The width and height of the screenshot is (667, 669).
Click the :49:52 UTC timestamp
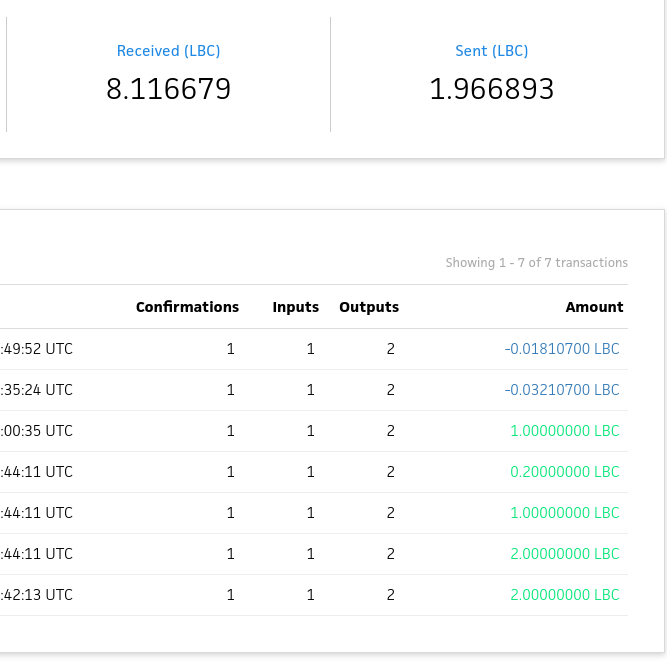37,349
